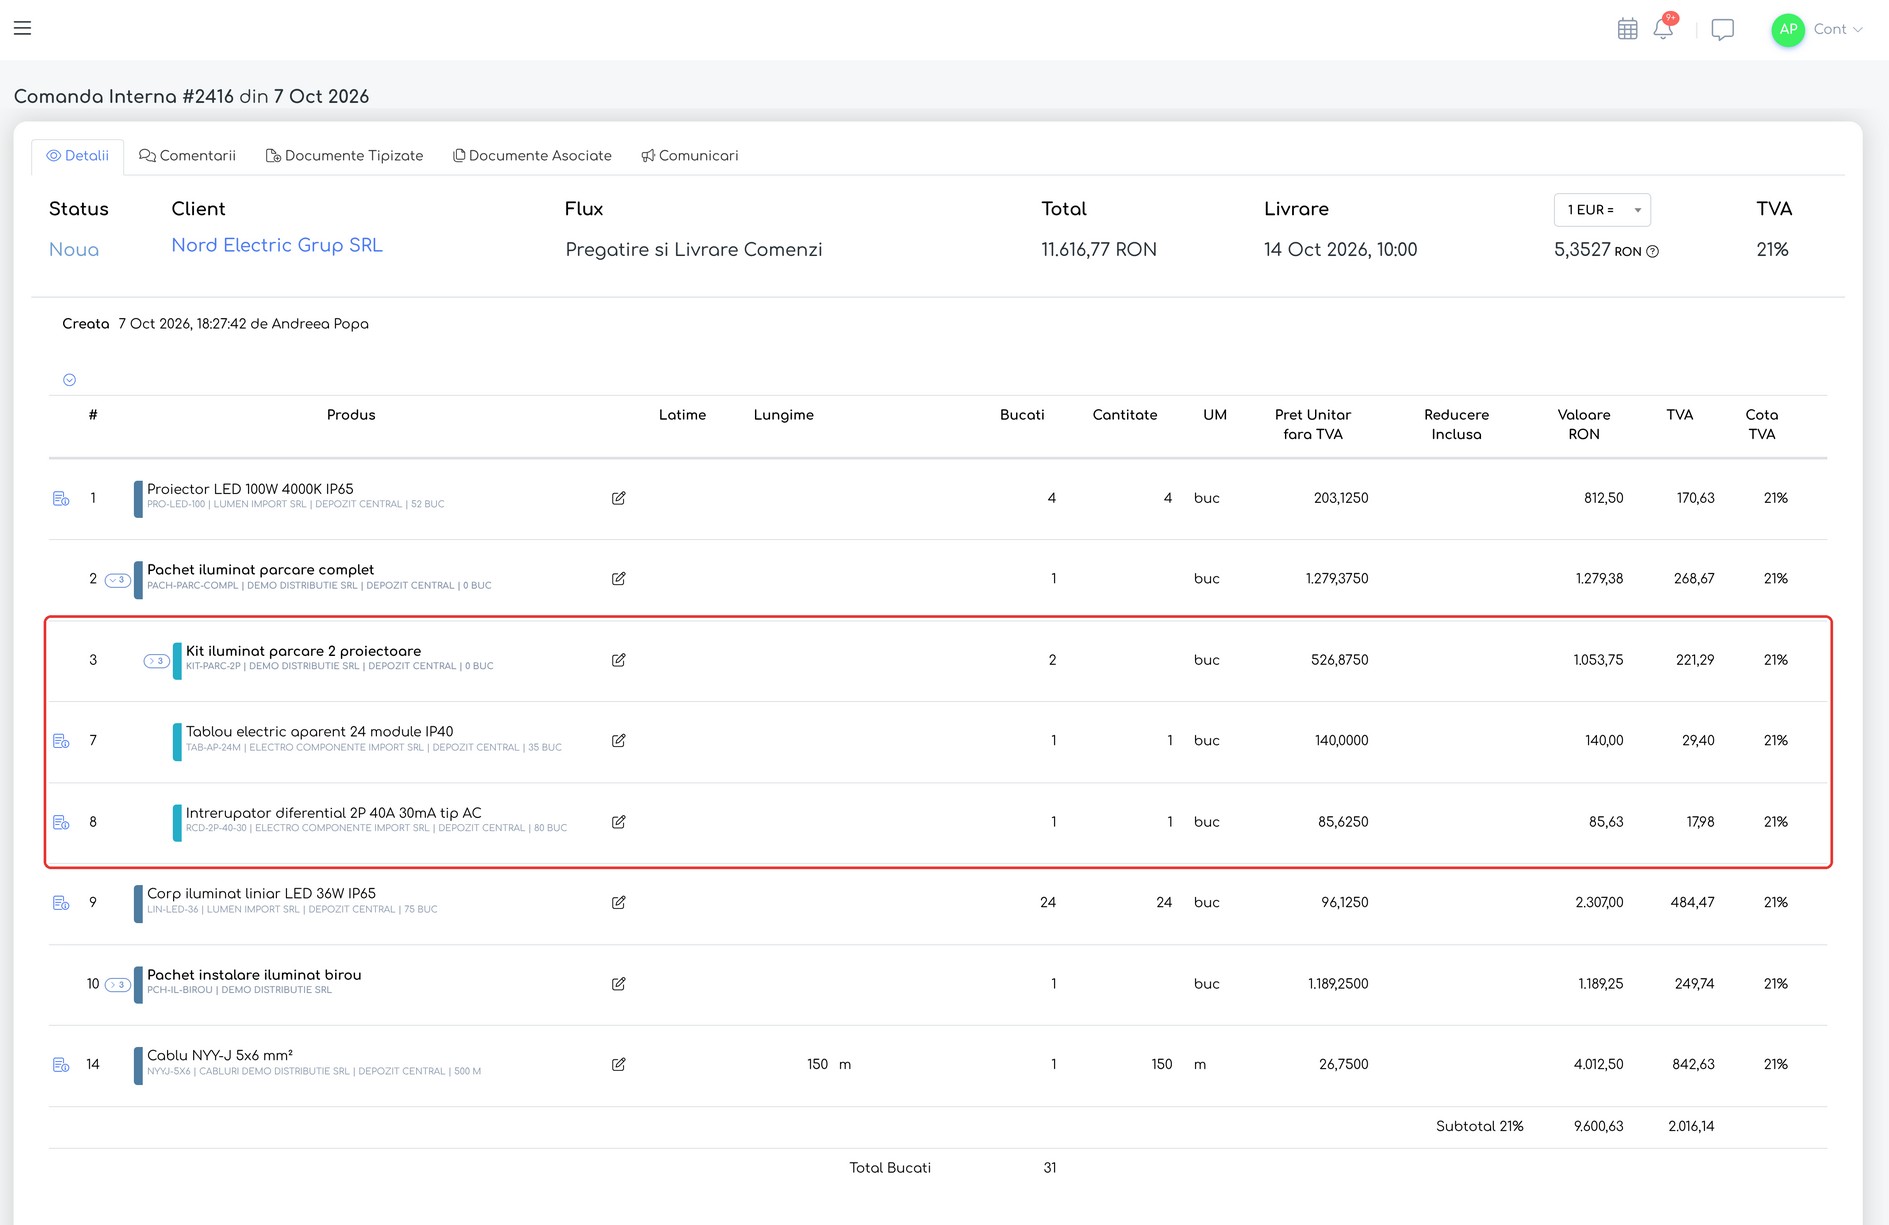Click the Valoare RON column header
Viewport: 1889px width, 1225px height.
[1584, 425]
